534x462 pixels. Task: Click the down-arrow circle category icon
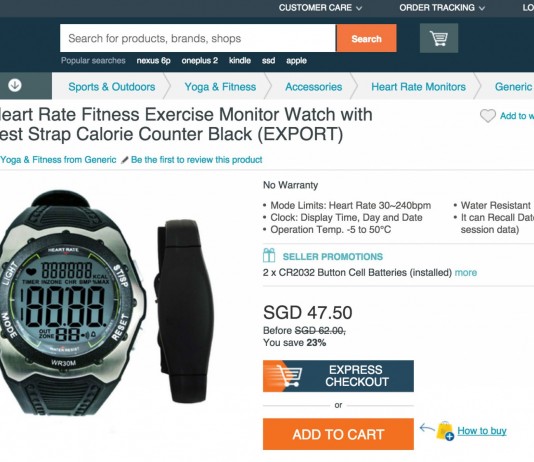(15, 85)
